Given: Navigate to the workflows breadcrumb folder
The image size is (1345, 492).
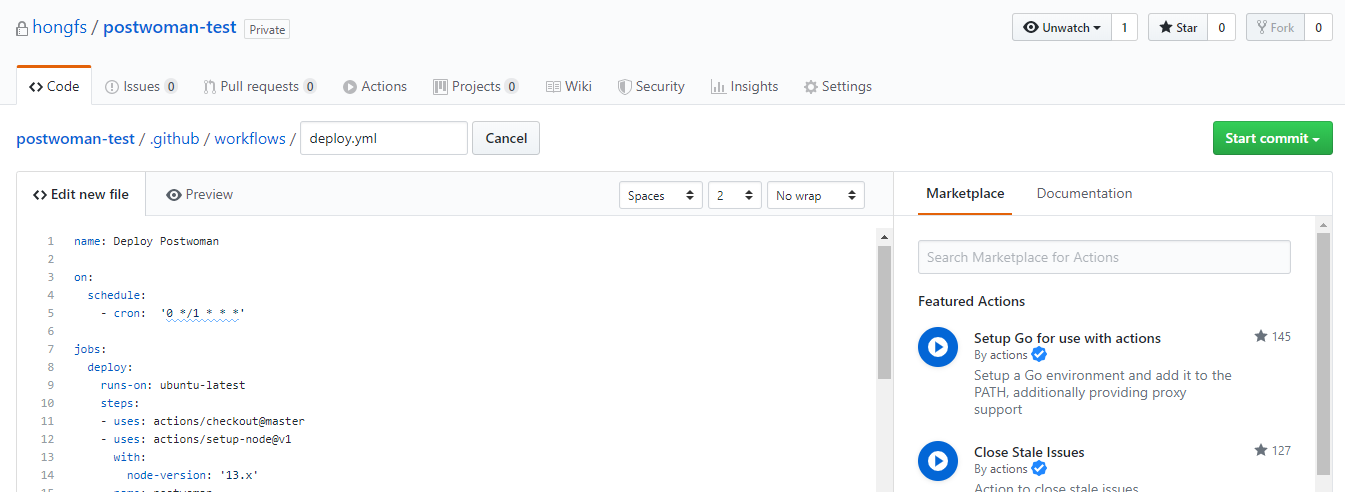Looking at the screenshot, I should [x=250, y=139].
